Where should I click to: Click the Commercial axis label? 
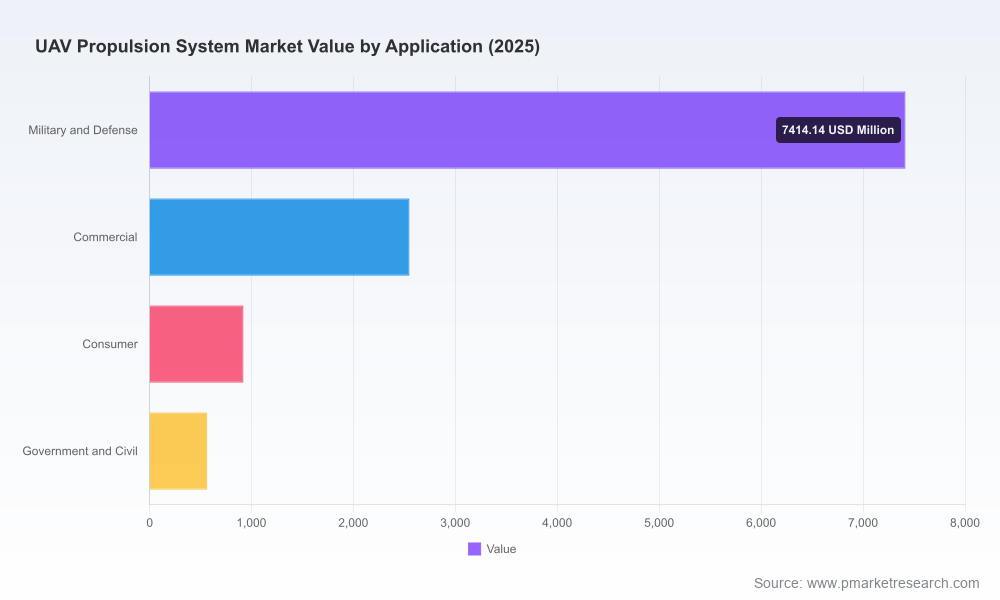[105, 237]
